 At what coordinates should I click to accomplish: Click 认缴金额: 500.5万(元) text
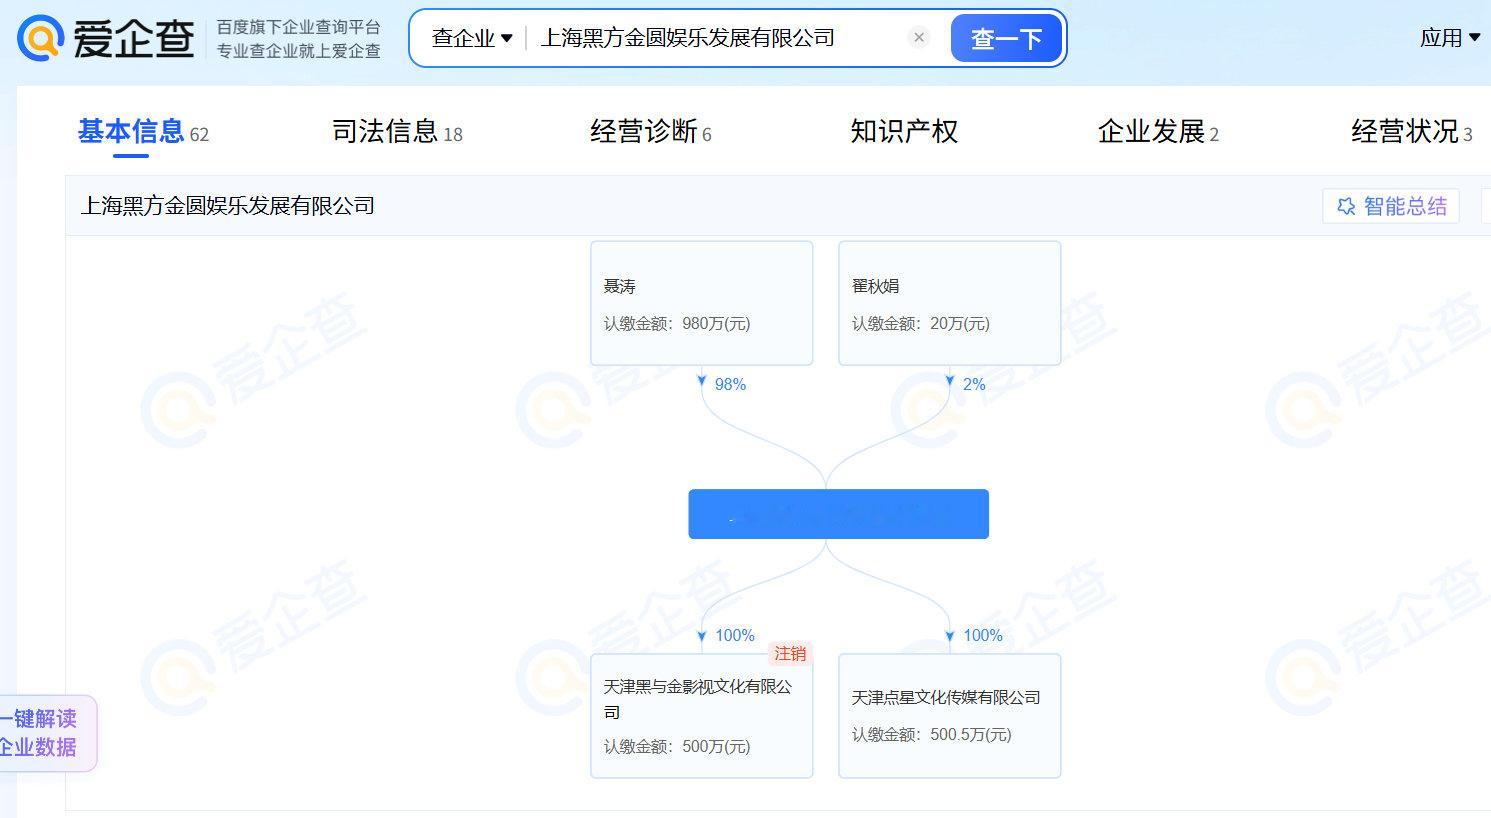coord(932,734)
